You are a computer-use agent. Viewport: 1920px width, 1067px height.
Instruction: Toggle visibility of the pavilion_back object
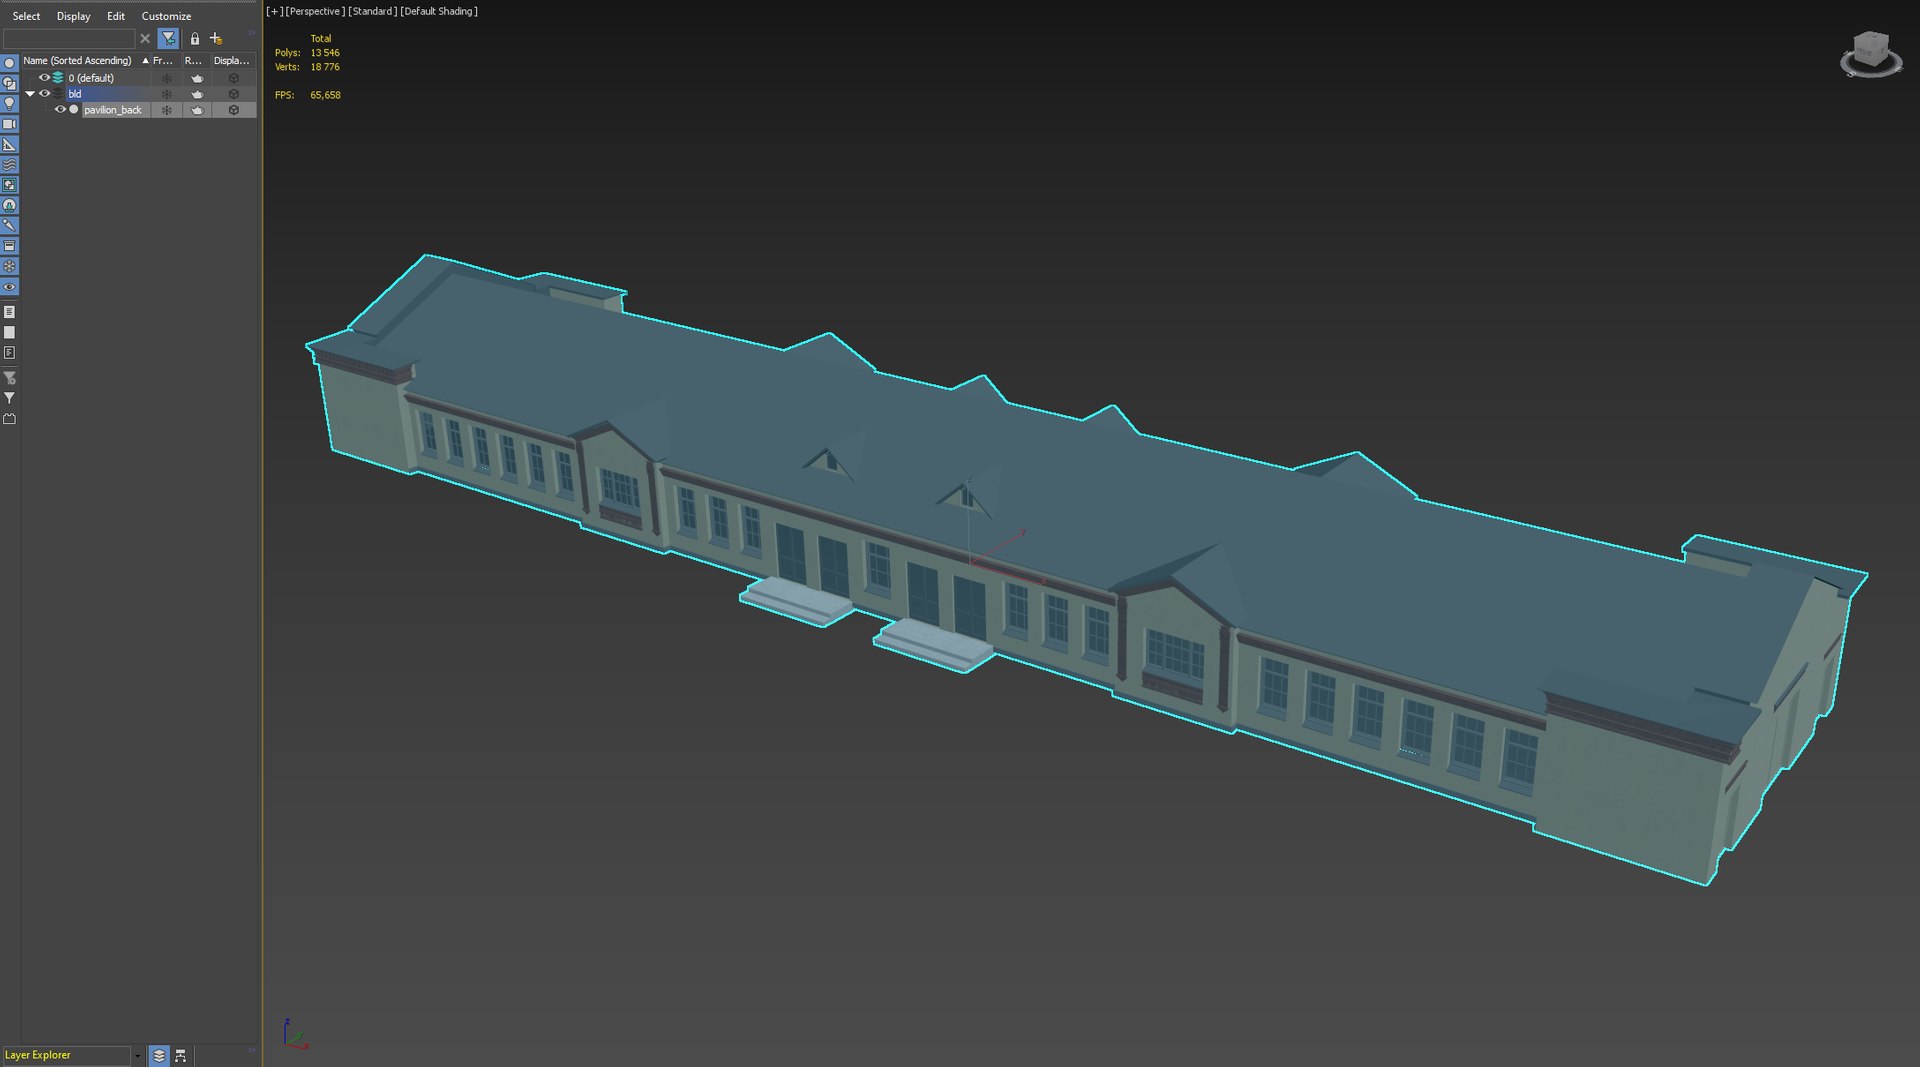point(60,110)
